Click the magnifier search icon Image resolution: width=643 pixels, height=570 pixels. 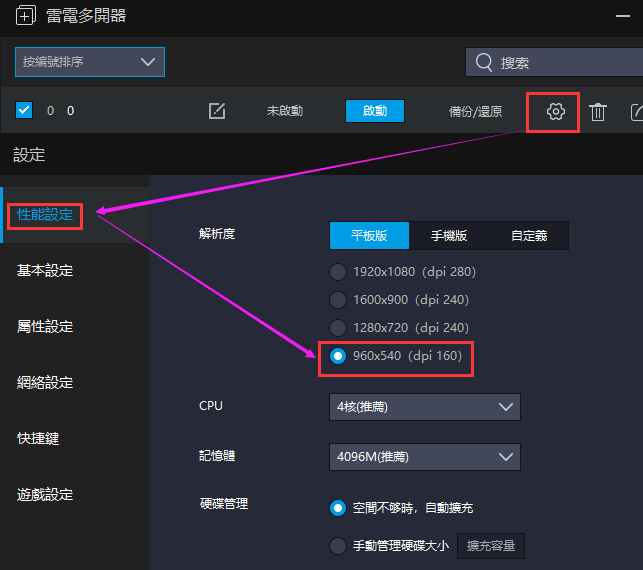(x=483, y=62)
